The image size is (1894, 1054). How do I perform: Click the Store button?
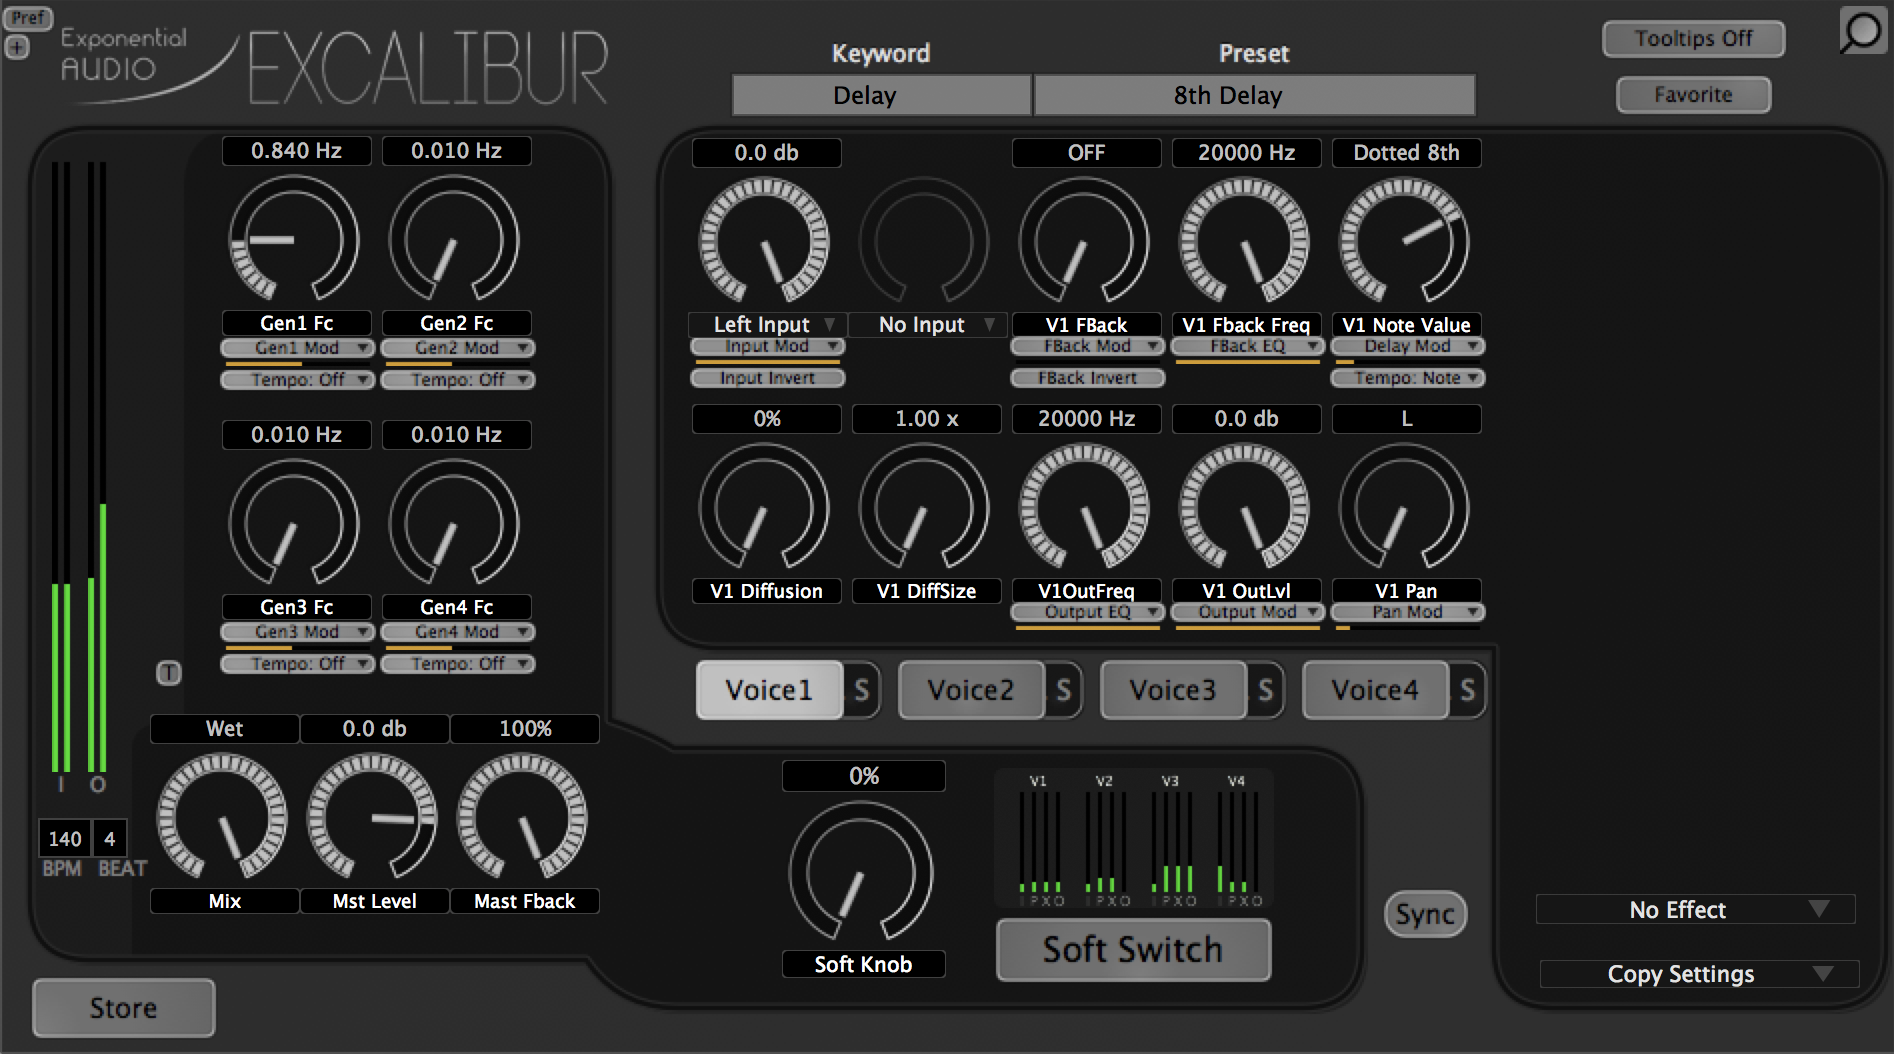click(124, 1008)
